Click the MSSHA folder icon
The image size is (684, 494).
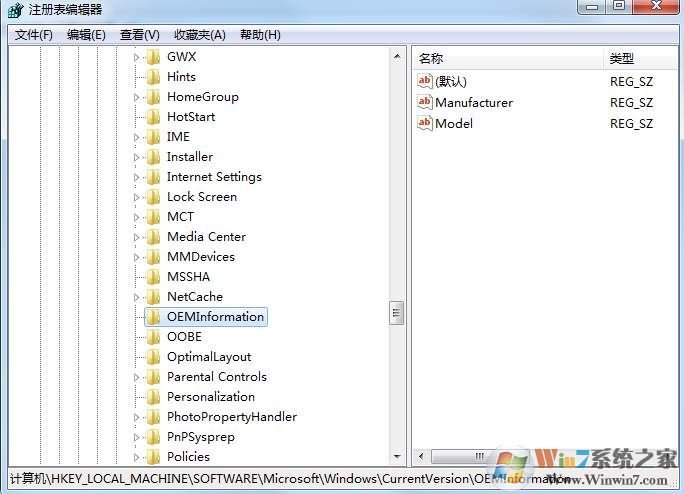click(154, 277)
